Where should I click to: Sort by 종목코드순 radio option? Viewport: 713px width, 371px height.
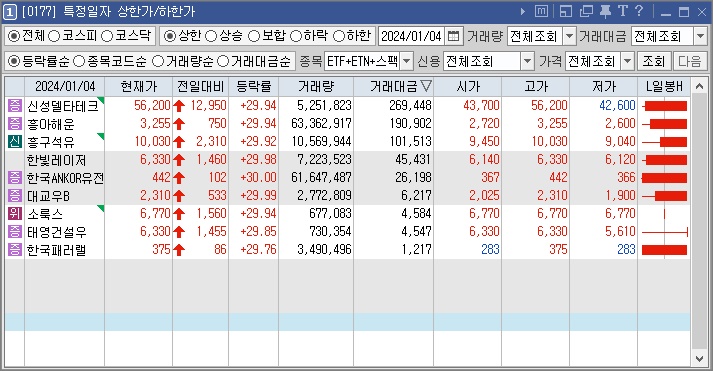coord(79,61)
